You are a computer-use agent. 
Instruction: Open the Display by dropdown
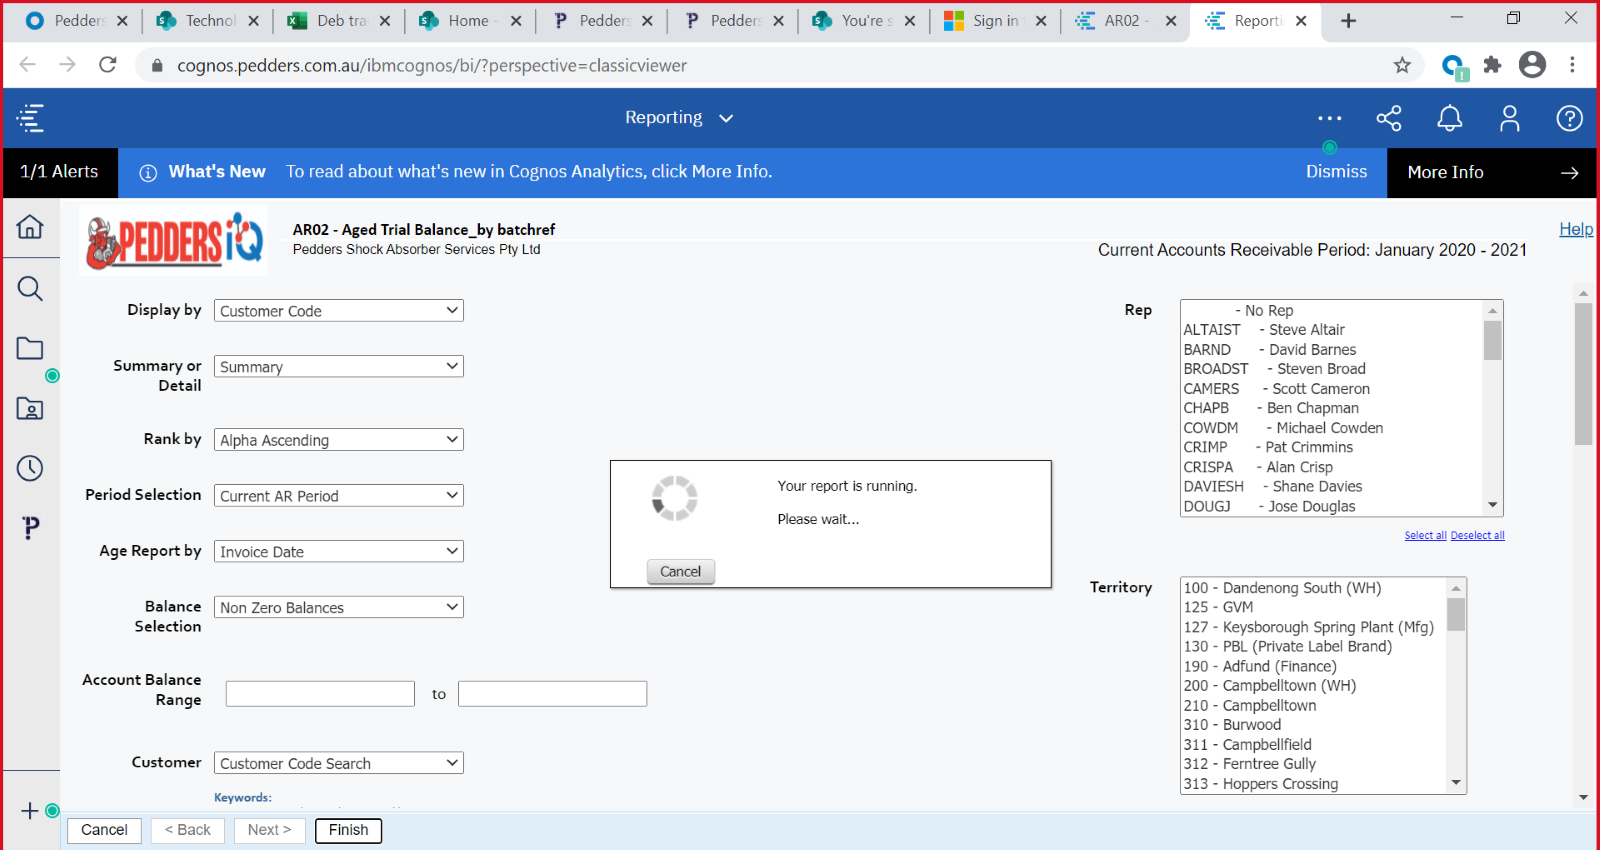[339, 311]
